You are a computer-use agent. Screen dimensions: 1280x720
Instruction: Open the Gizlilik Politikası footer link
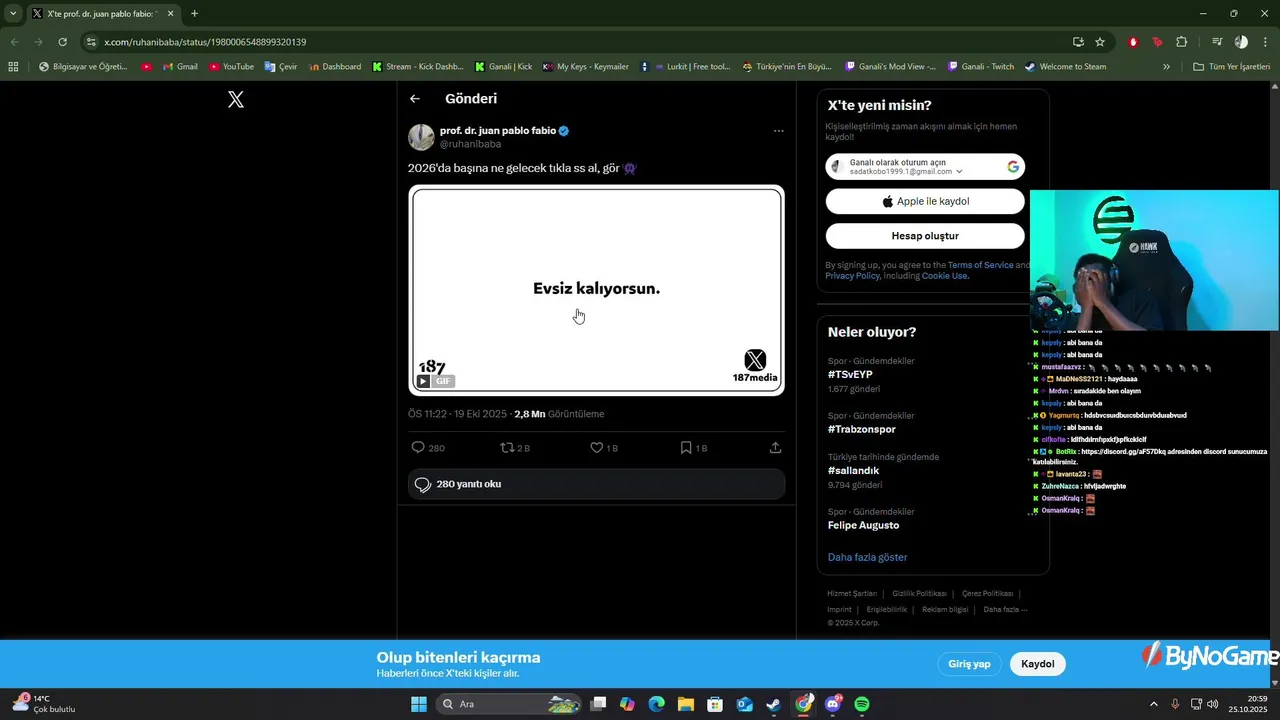coord(919,594)
